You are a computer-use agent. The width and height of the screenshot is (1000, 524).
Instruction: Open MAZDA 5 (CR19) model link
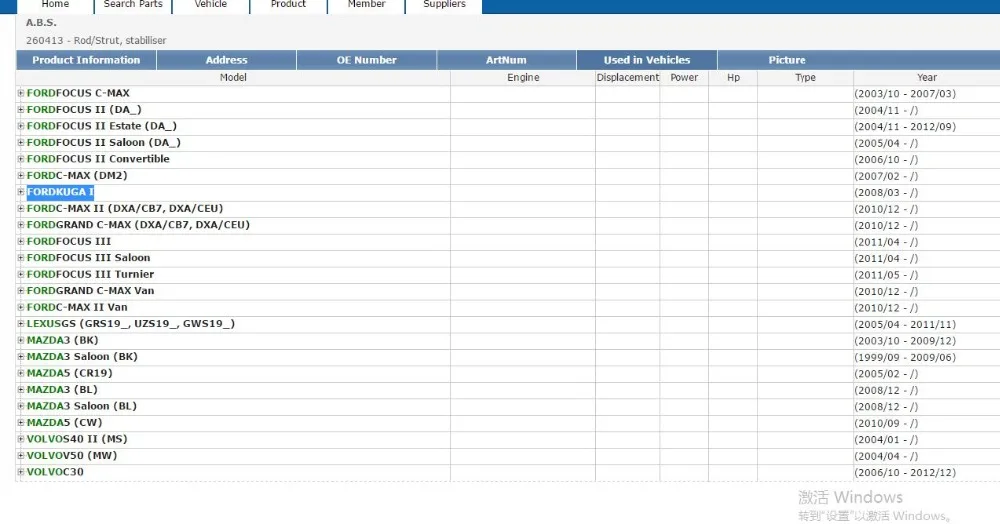pyautogui.click(x=70, y=373)
